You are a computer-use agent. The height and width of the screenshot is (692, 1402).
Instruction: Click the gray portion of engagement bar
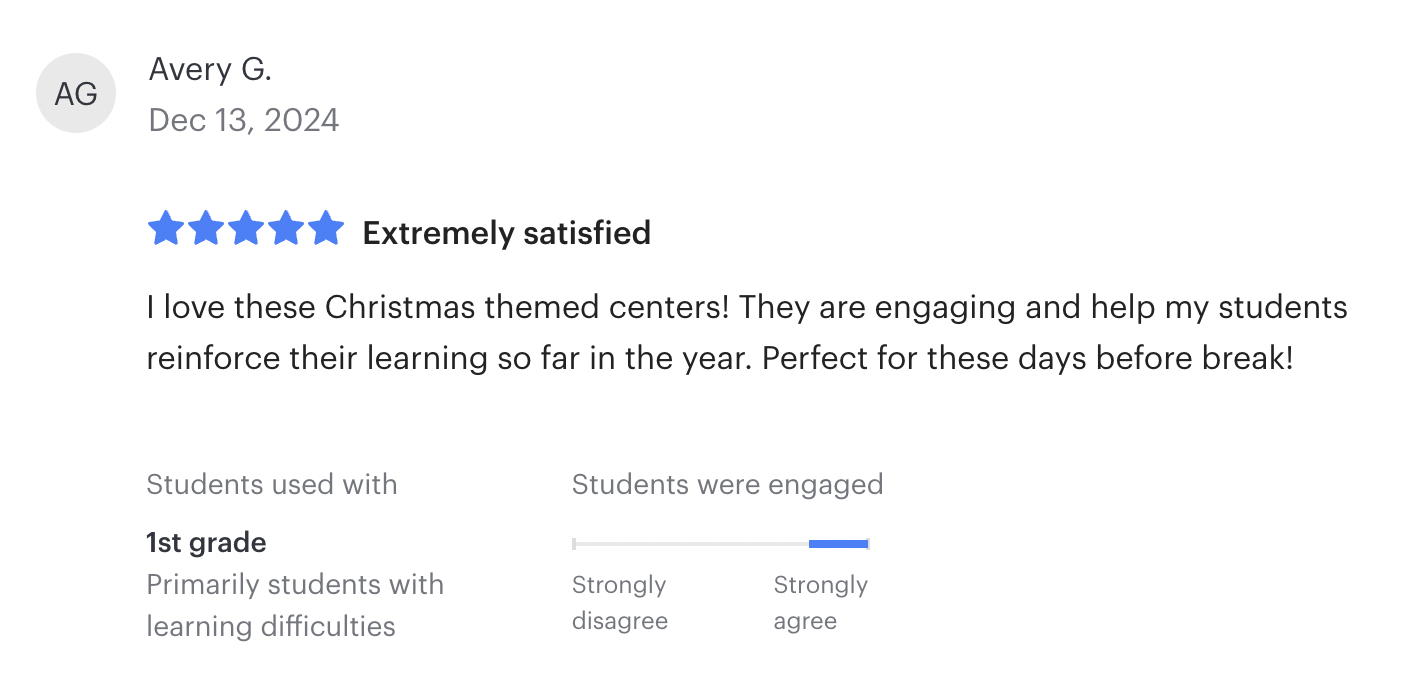point(690,544)
